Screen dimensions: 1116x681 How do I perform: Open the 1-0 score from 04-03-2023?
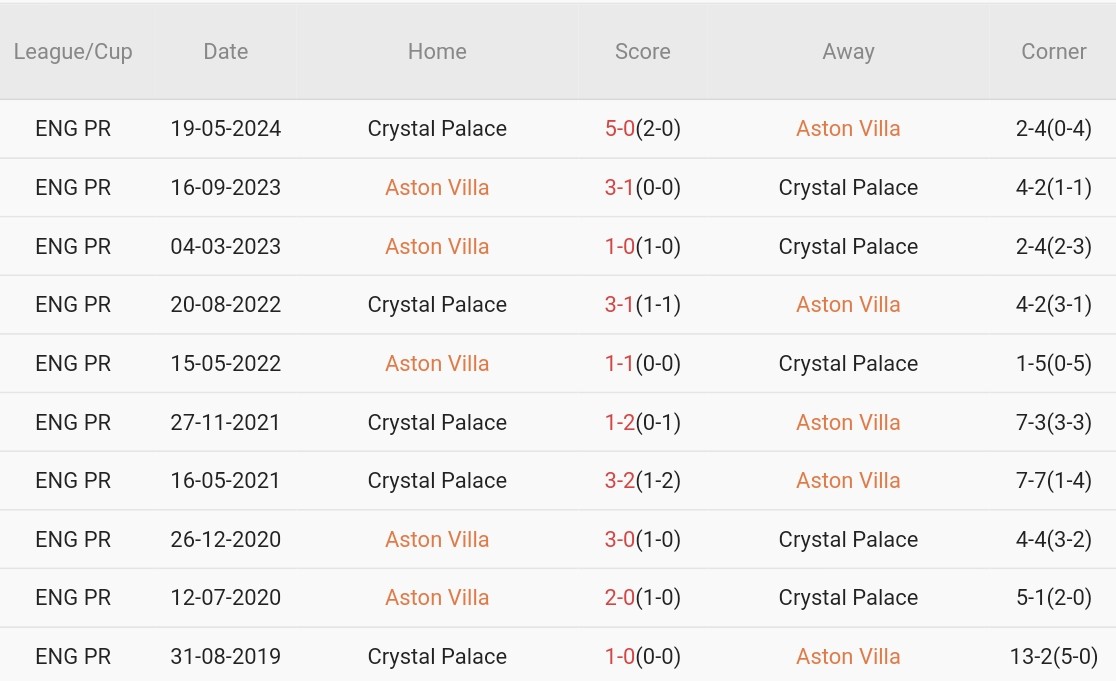click(x=620, y=247)
